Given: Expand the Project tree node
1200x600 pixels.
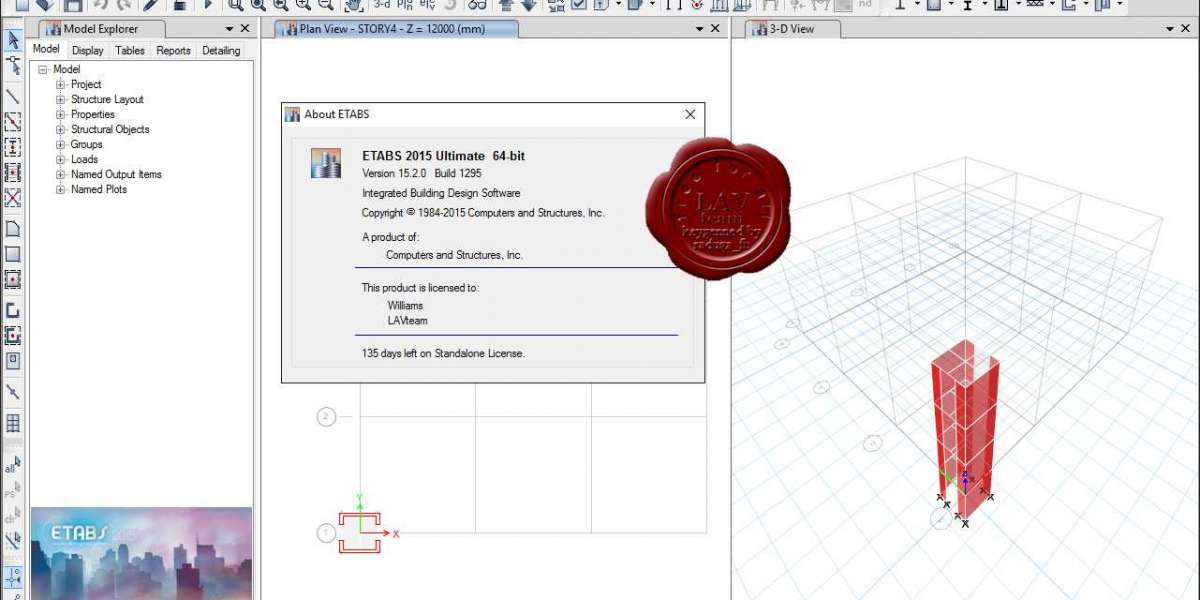Looking at the screenshot, I should pos(61,85).
